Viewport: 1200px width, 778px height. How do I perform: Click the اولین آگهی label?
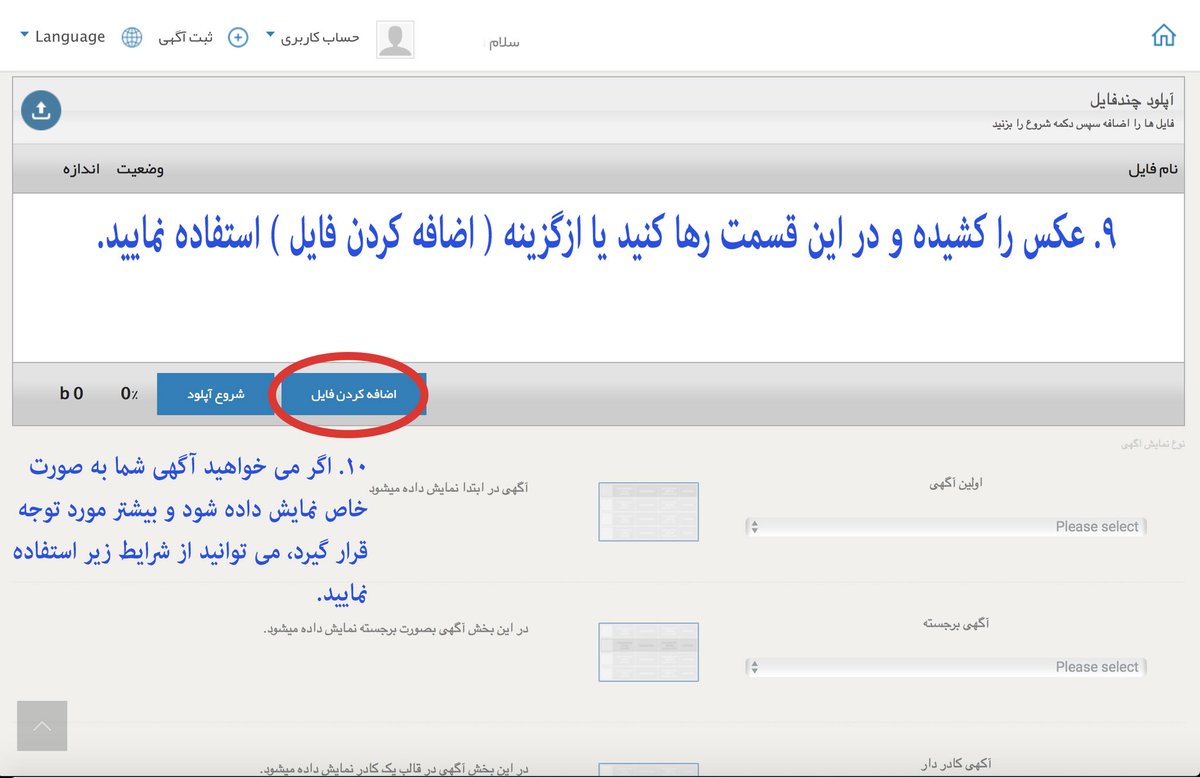click(x=956, y=483)
